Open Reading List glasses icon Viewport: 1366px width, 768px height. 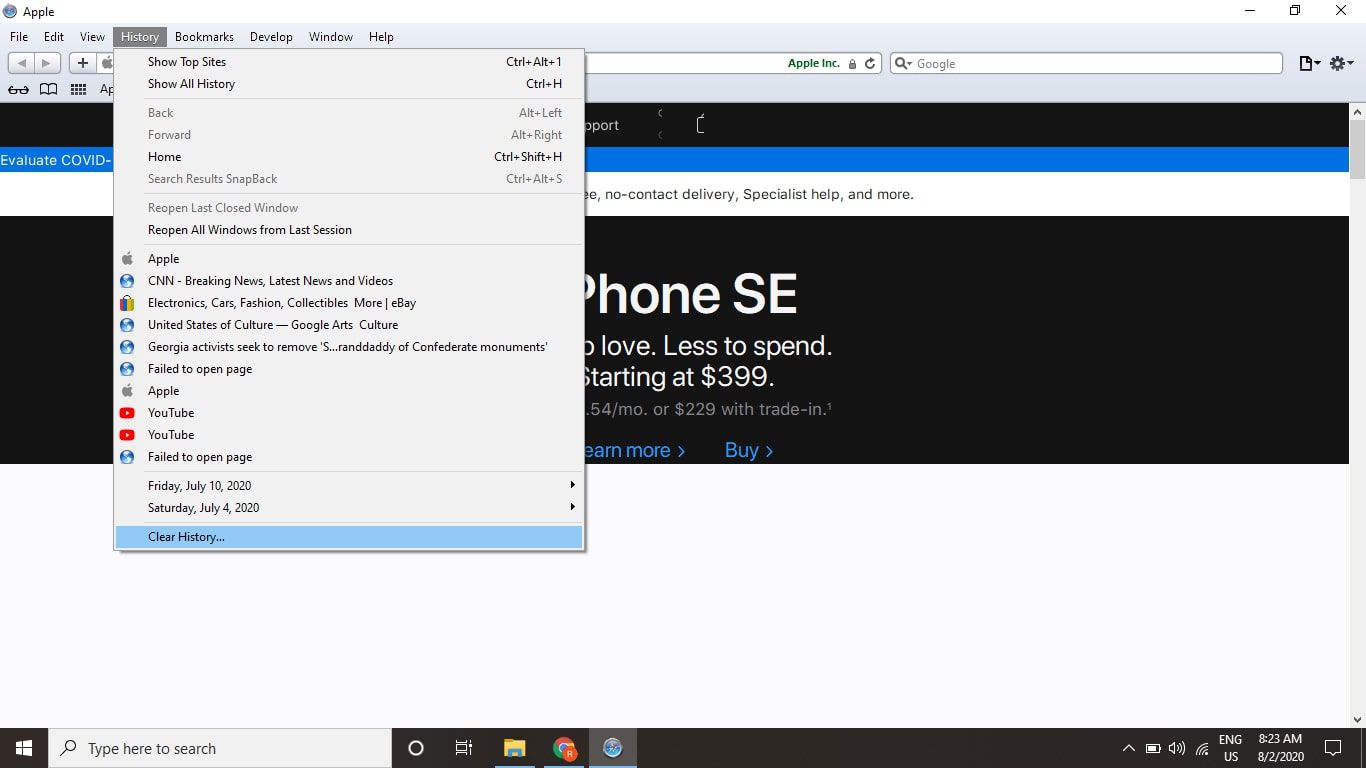[18, 89]
